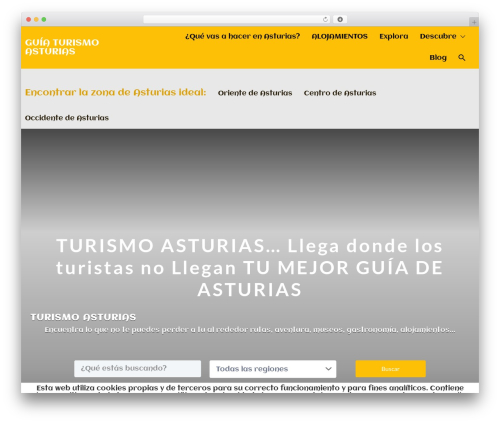Expand the Descubre menu chevron
This screenshot has width=500, height=423.
tap(463, 37)
